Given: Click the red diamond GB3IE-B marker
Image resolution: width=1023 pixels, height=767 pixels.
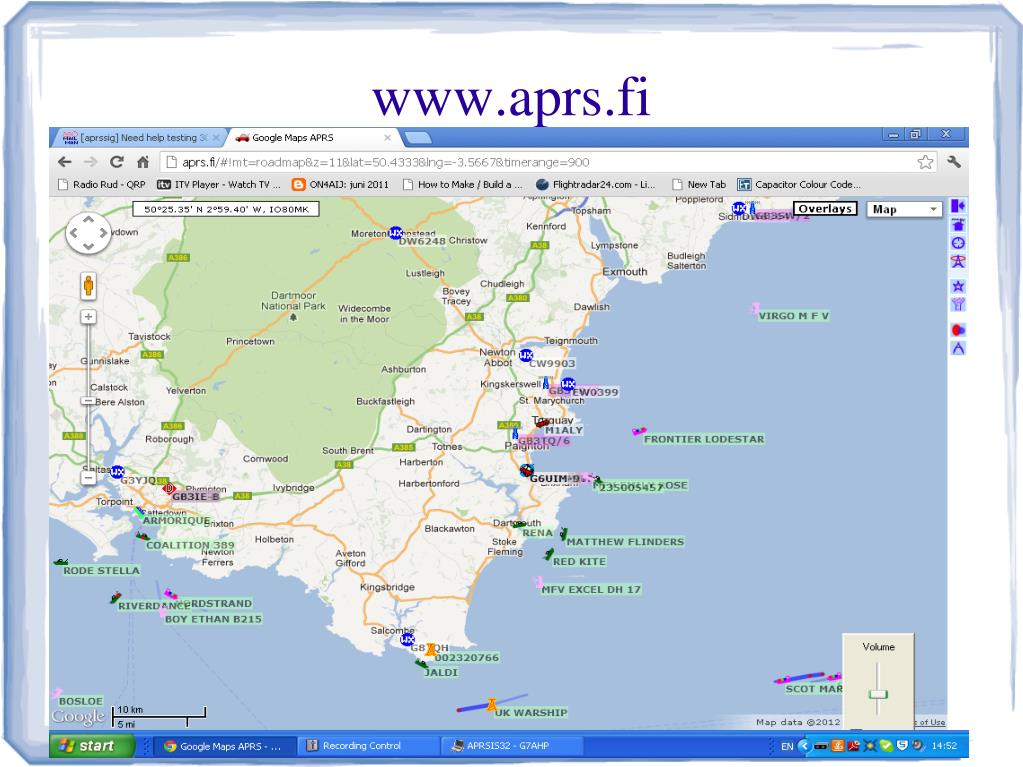Looking at the screenshot, I should tap(169, 488).
